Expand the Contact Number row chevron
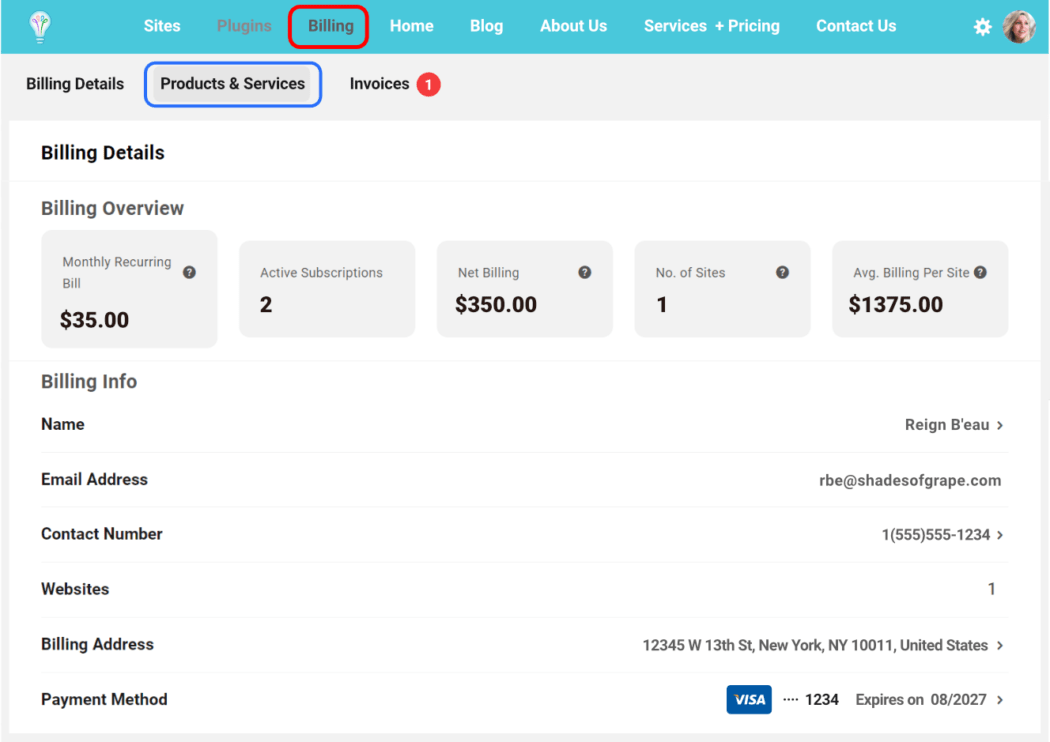Image resolution: width=1050 pixels, height=742 pixels. click(x=1000, y=535)
